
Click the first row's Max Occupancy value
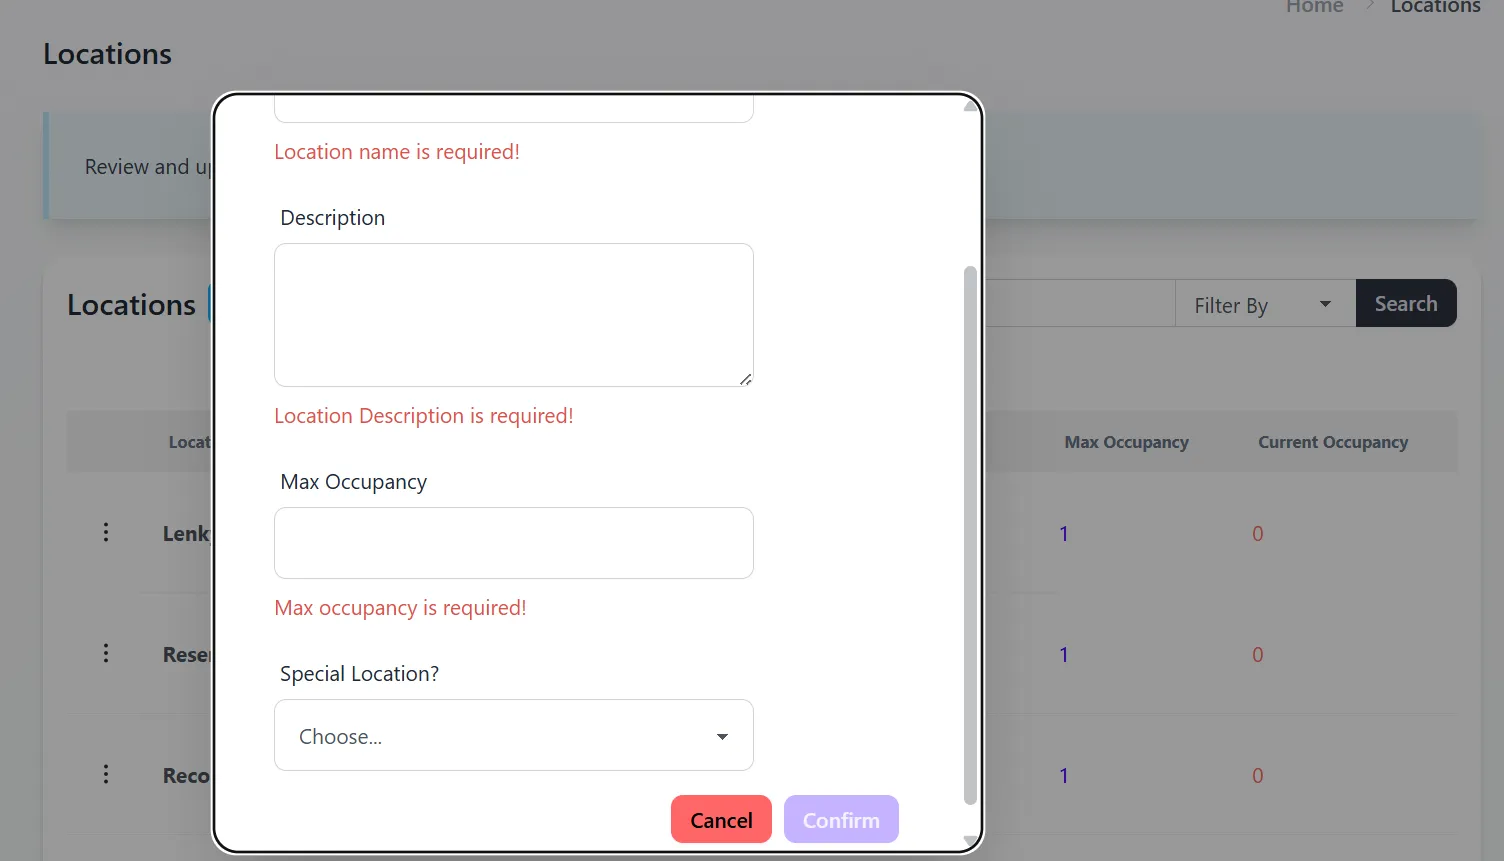tap(1064, 534)
